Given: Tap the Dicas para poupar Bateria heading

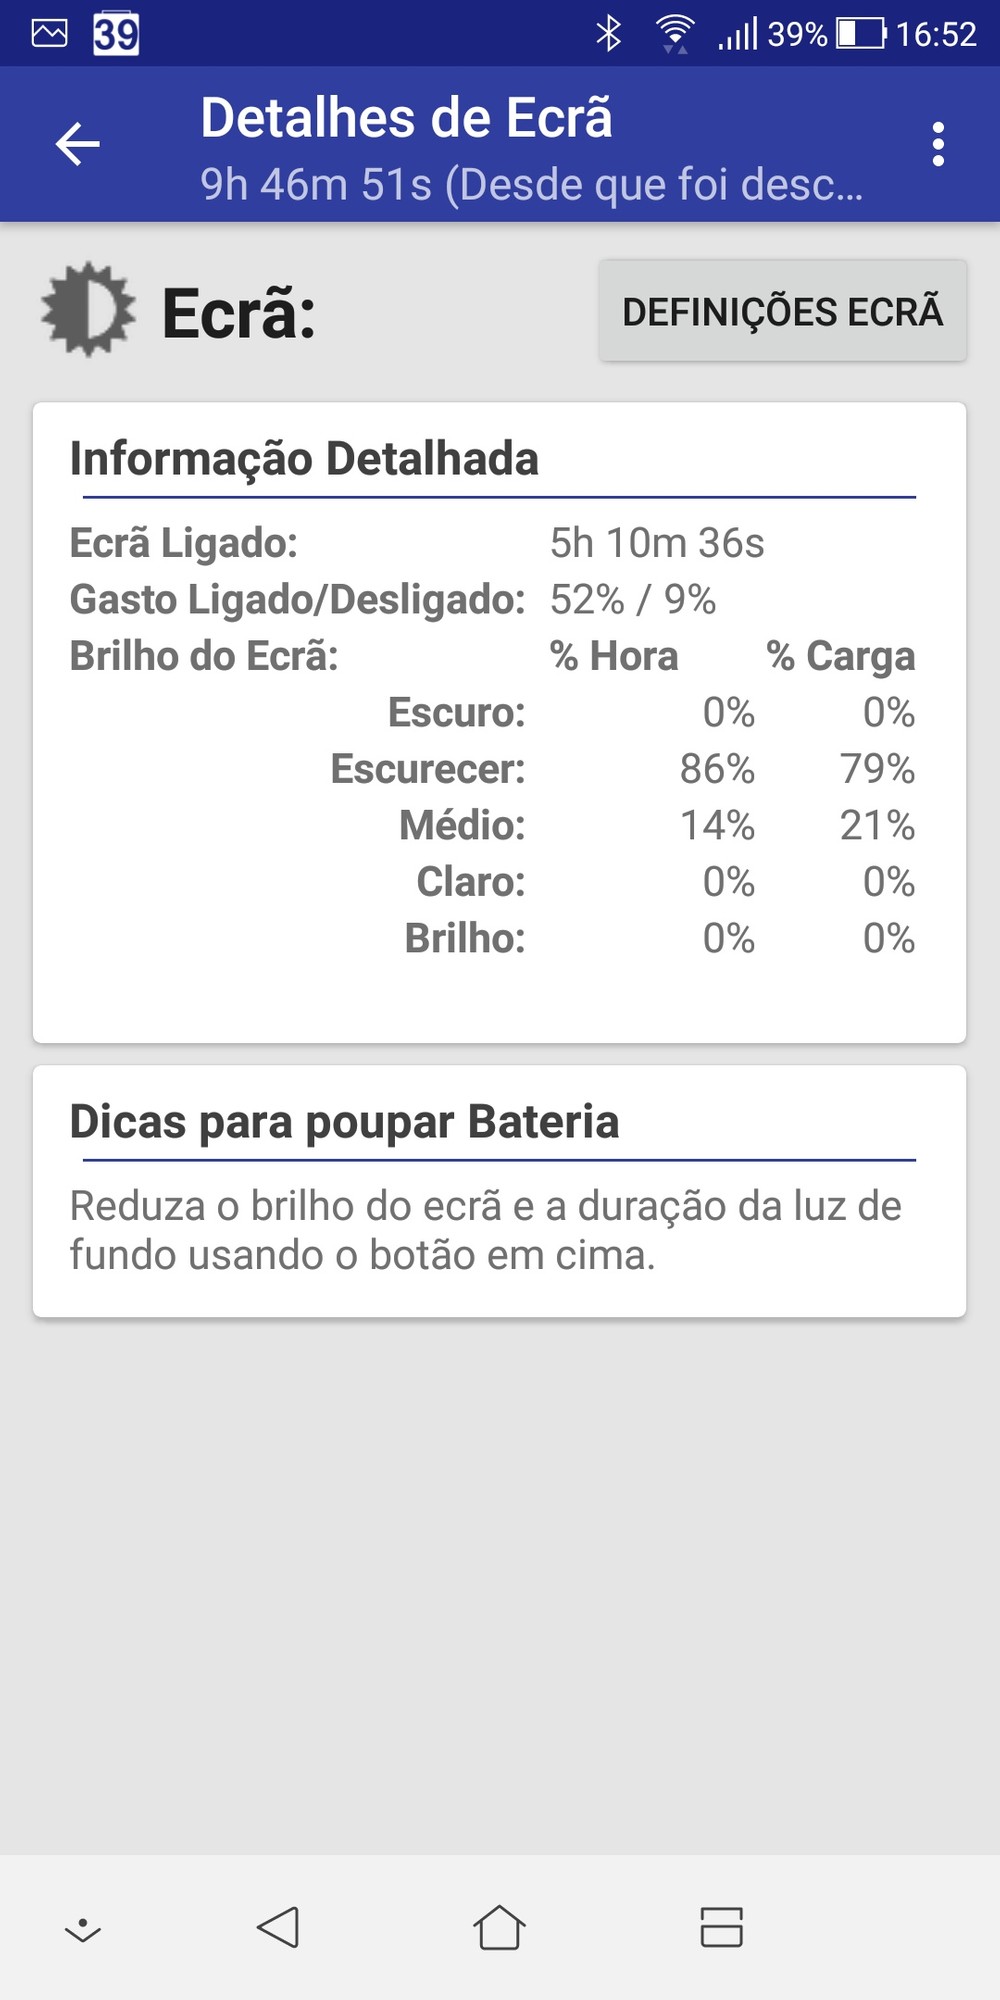Looking at the screenshot, I should (344, 1122).
